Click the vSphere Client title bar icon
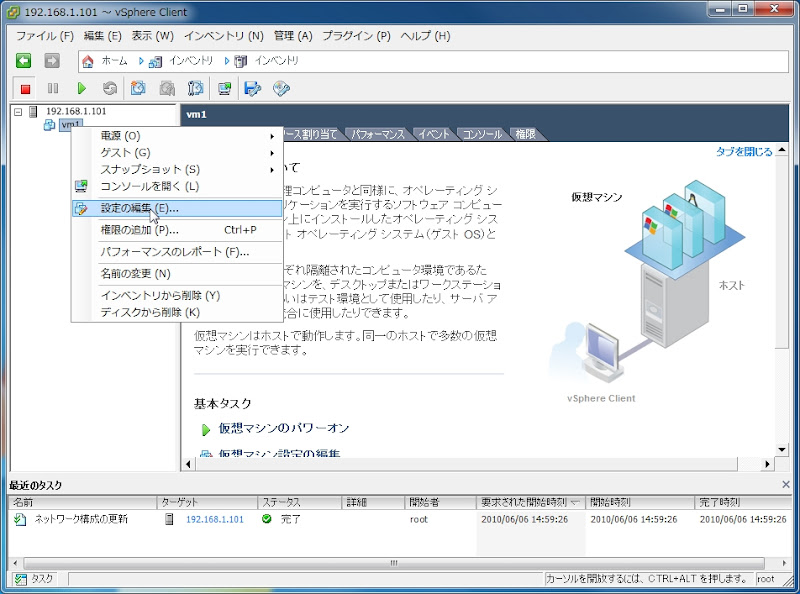Image resolution: width=800 pixels, height=594 pixels. click(x=13, y=12)
